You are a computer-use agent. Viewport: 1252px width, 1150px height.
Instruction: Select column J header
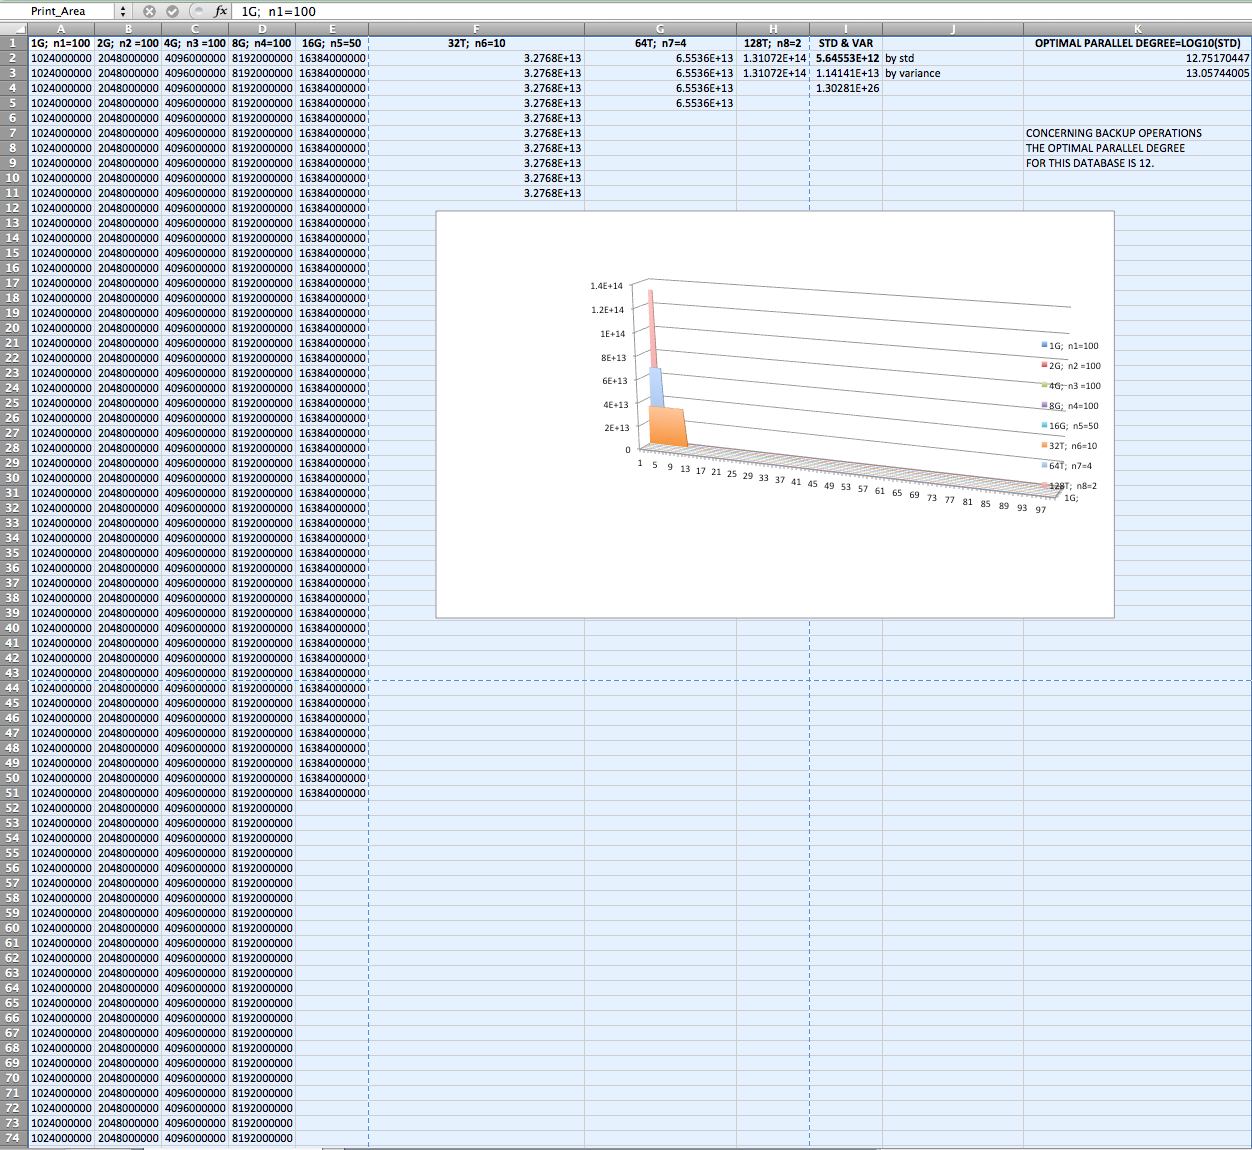[x=953, y=29]
